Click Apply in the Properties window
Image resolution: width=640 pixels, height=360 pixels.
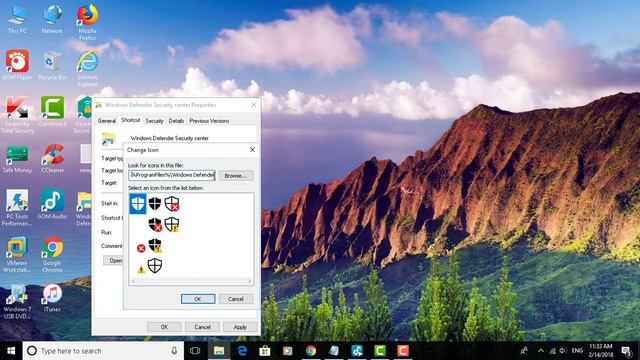point(240,327)
